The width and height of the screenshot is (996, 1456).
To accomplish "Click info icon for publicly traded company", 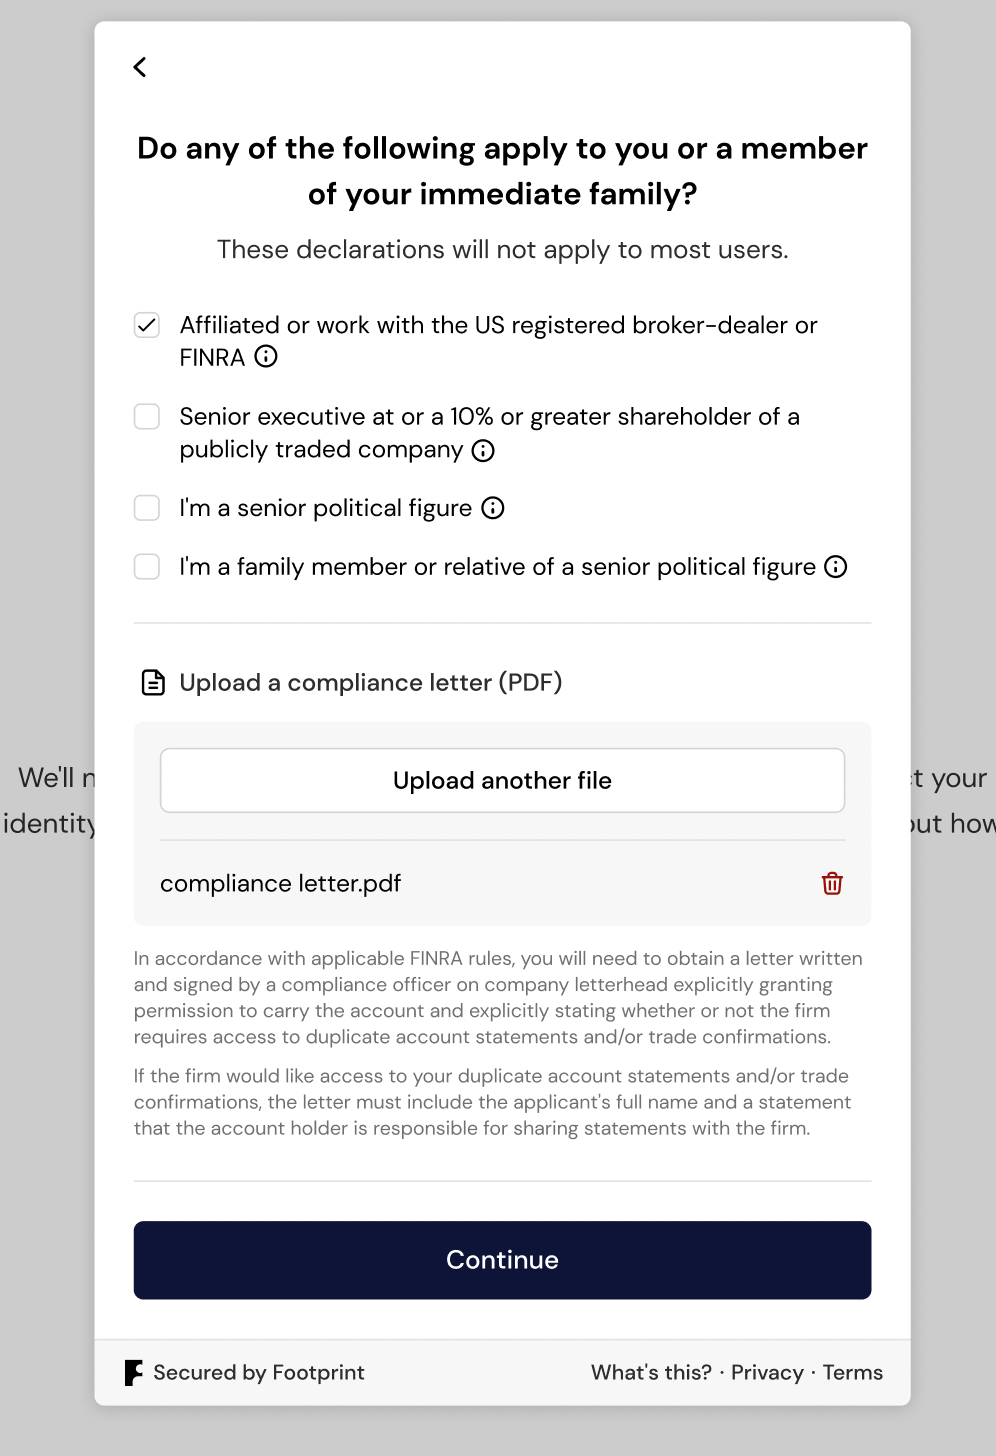I will tap(483, 450).
